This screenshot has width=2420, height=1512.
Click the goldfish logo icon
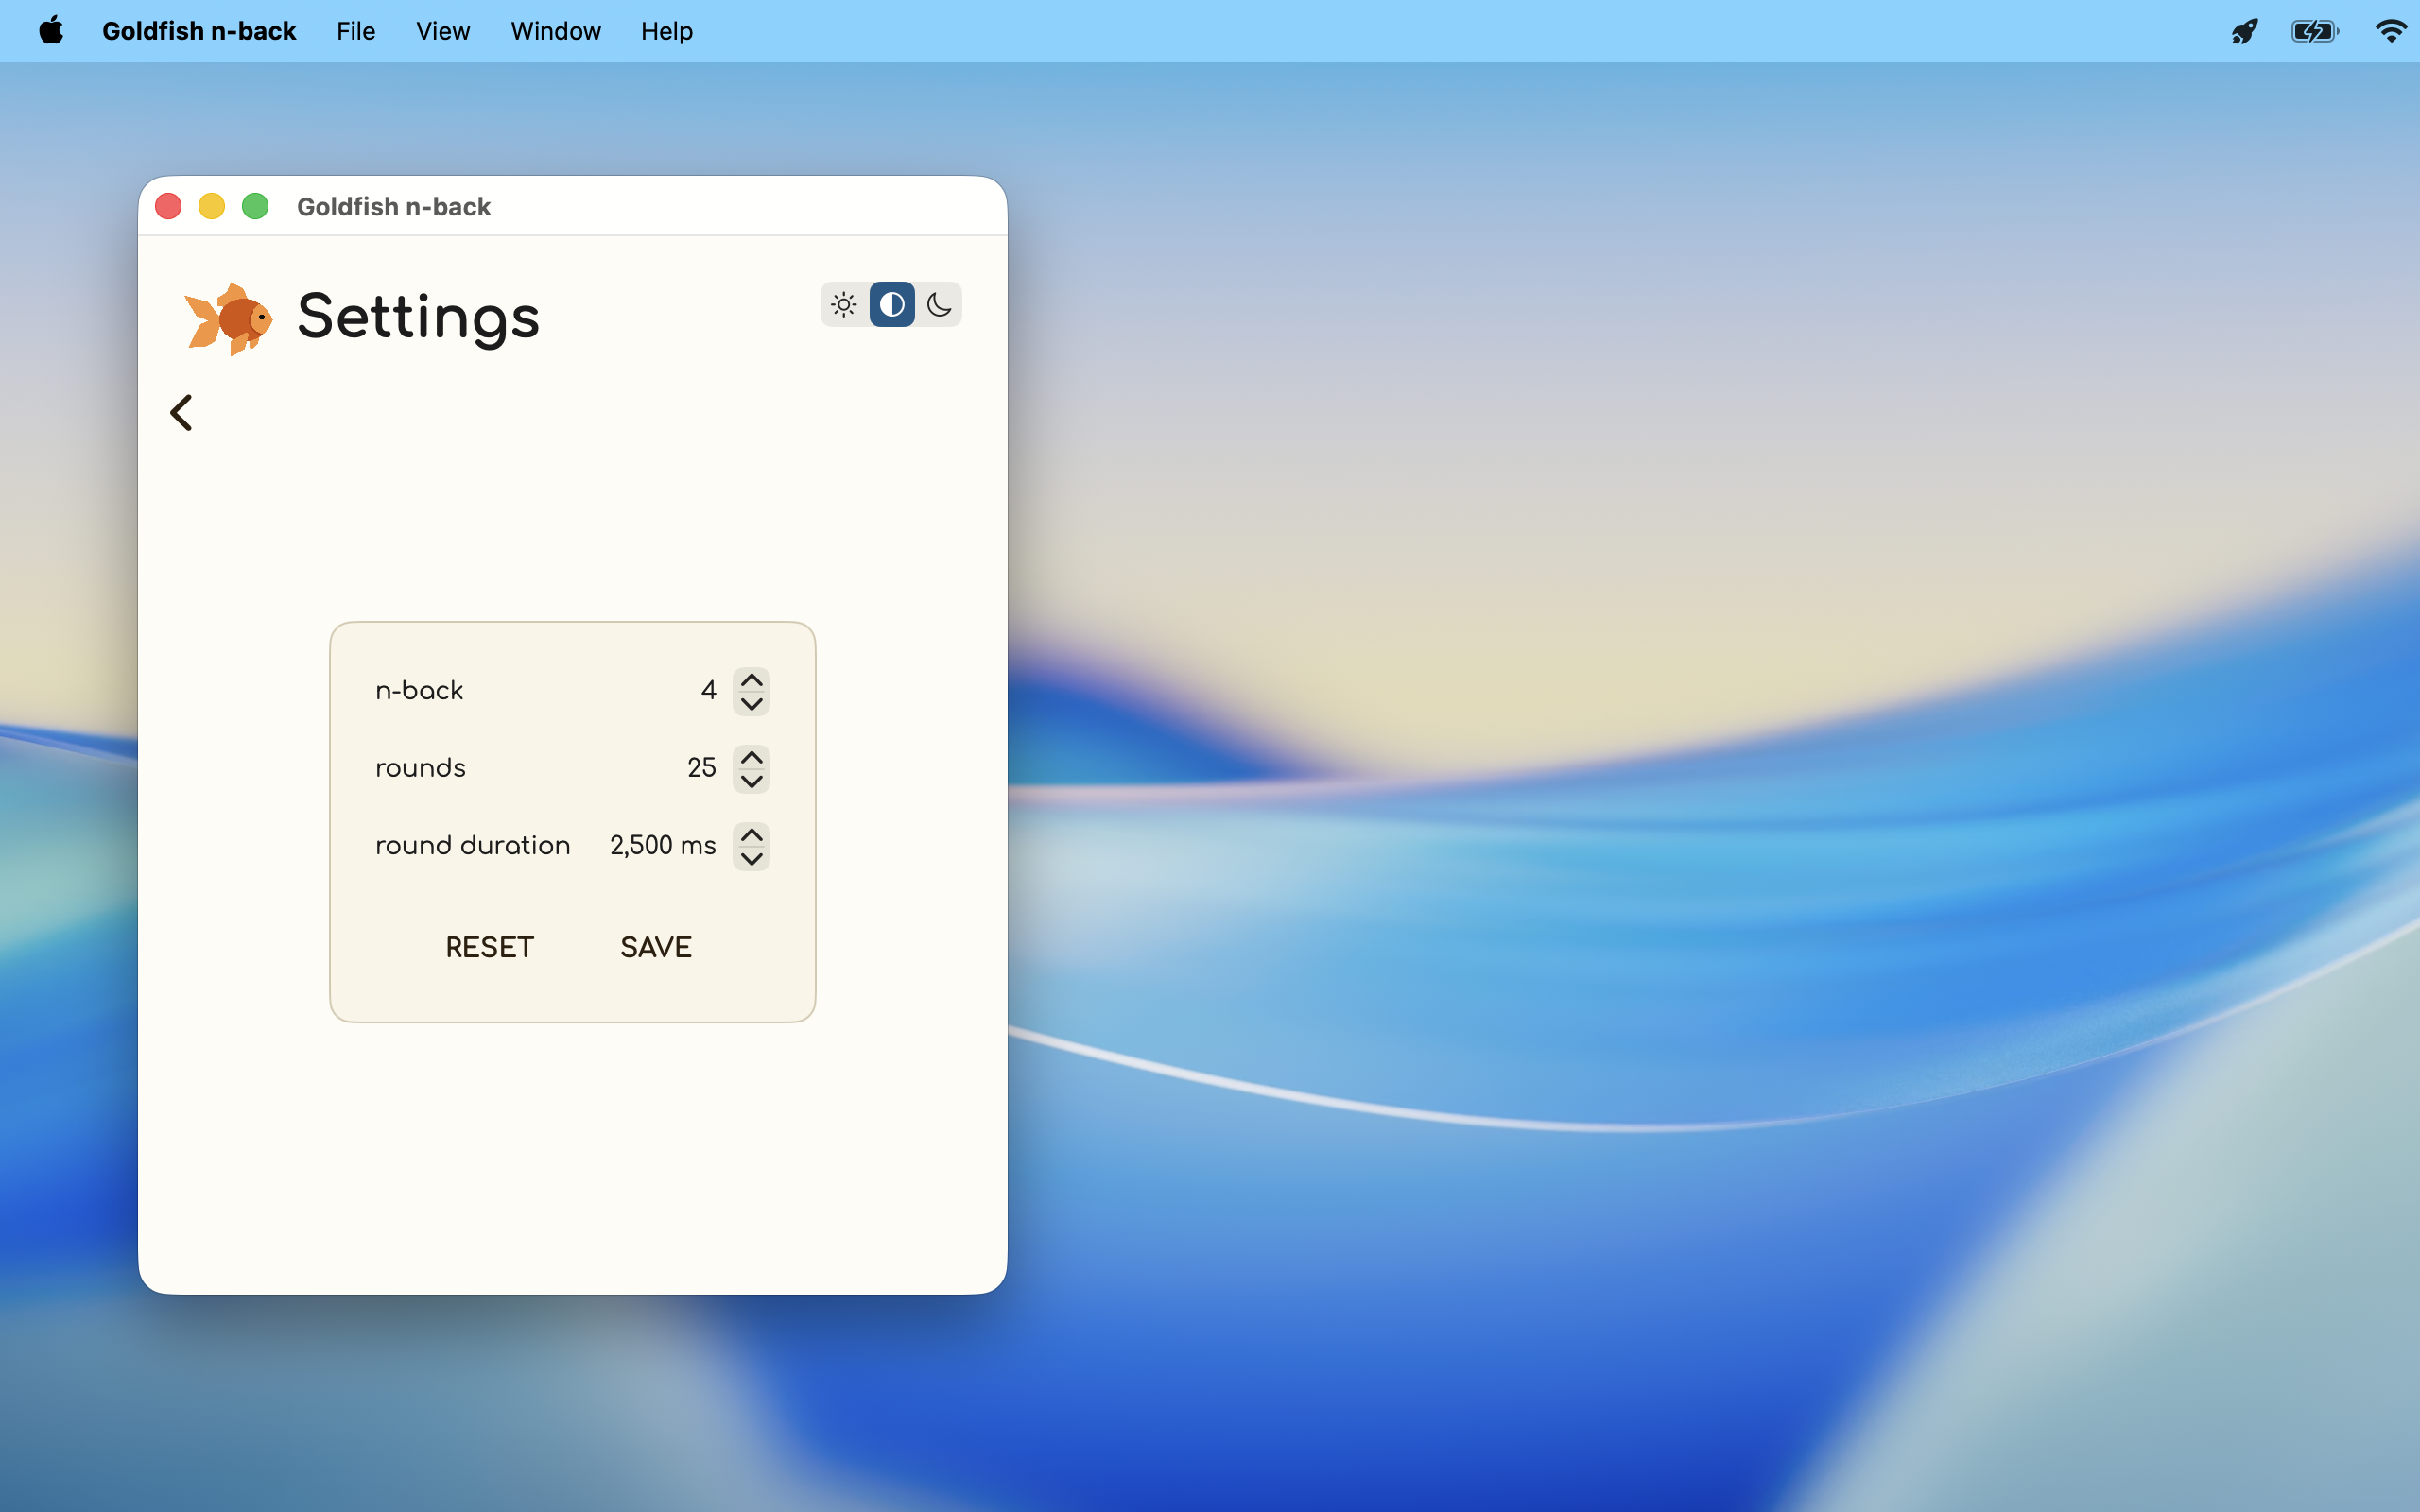click(229, 319)
